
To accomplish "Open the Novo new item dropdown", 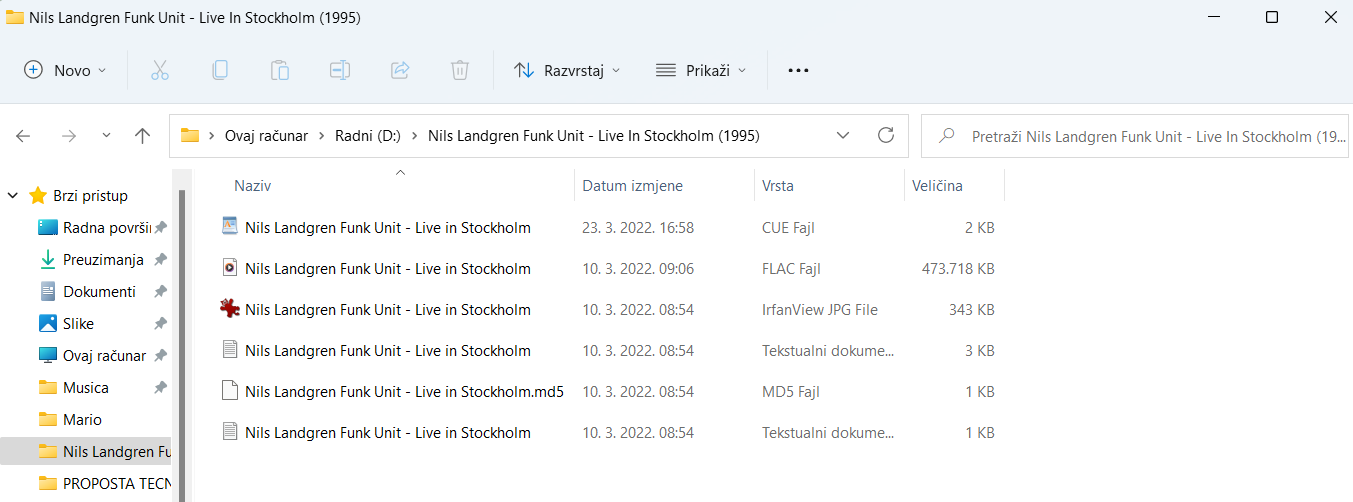I will 65,70.
